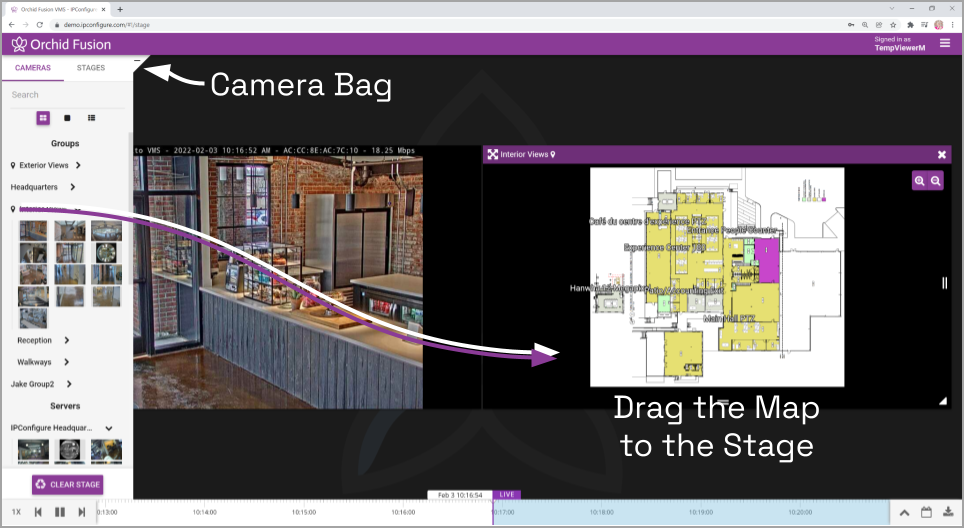Click the magenta room on floor plan
964x528 pixels.
[x=767, y=261]
